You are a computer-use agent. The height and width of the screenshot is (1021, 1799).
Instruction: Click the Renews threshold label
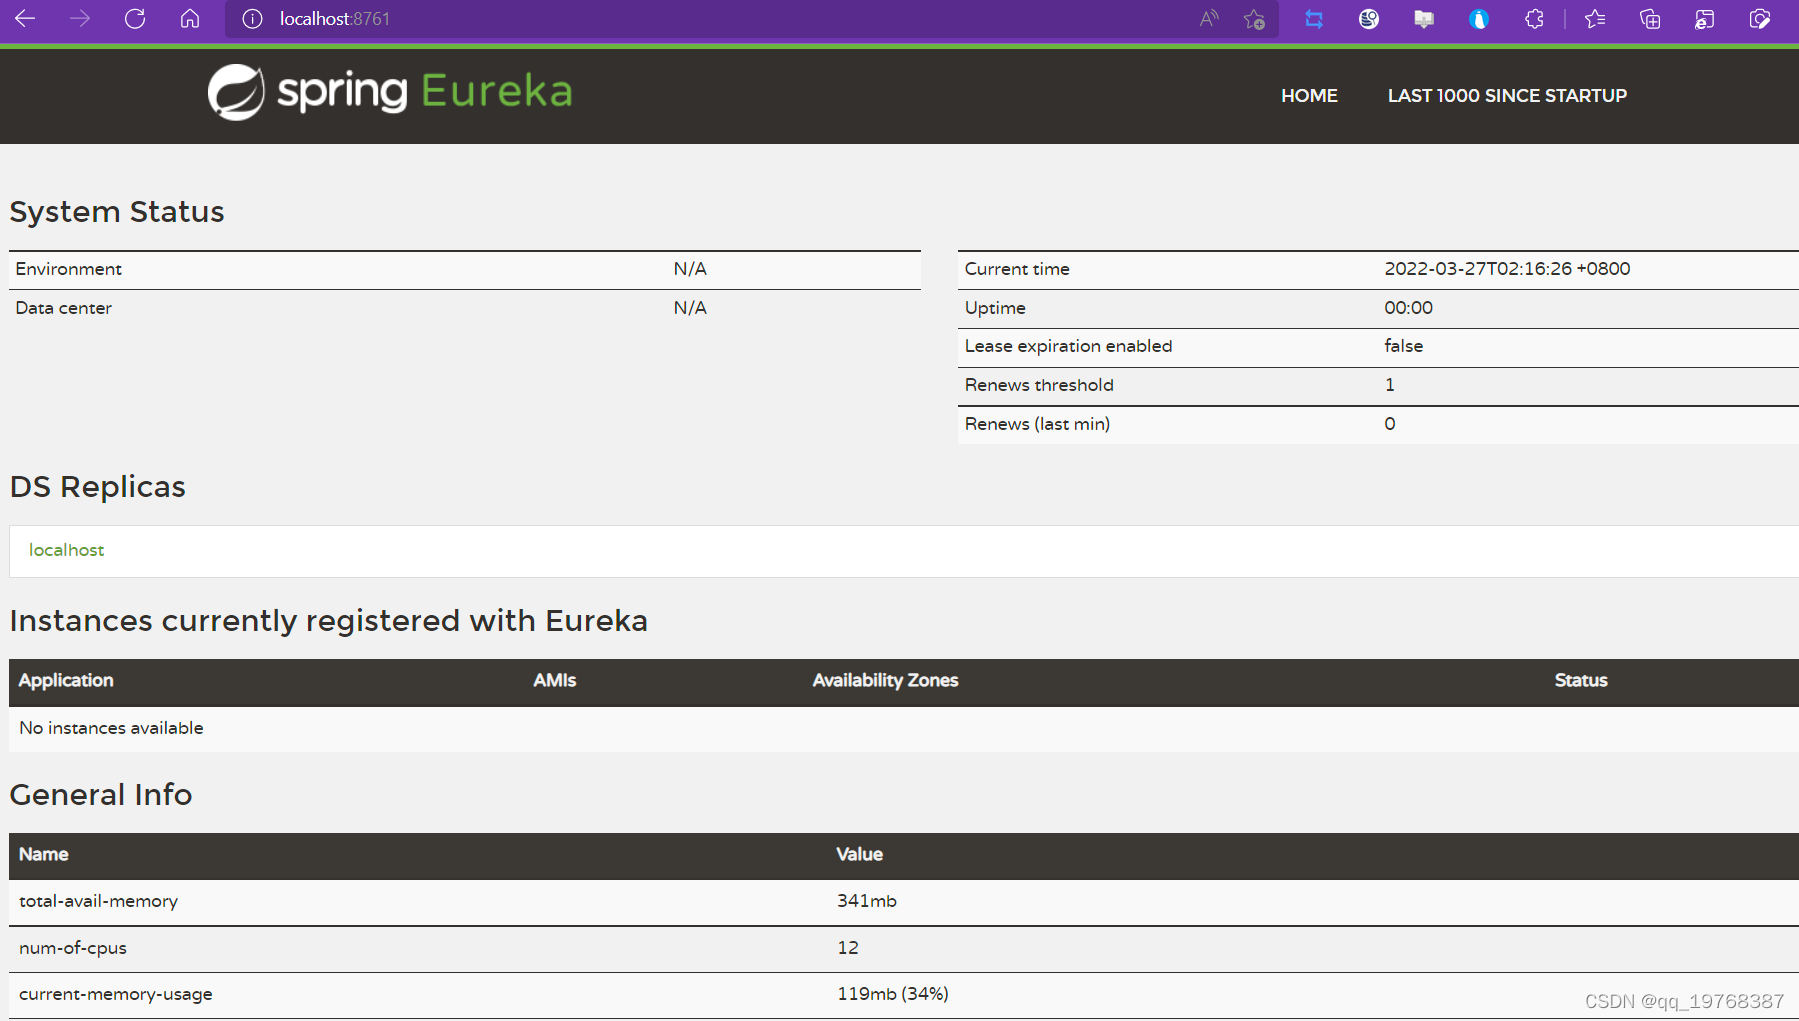1039,385
